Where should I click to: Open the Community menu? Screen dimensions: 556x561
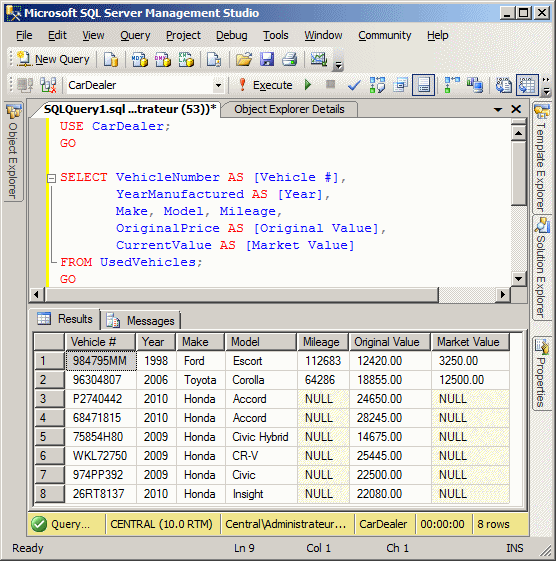pyautogui.click(x=385, y=35)
